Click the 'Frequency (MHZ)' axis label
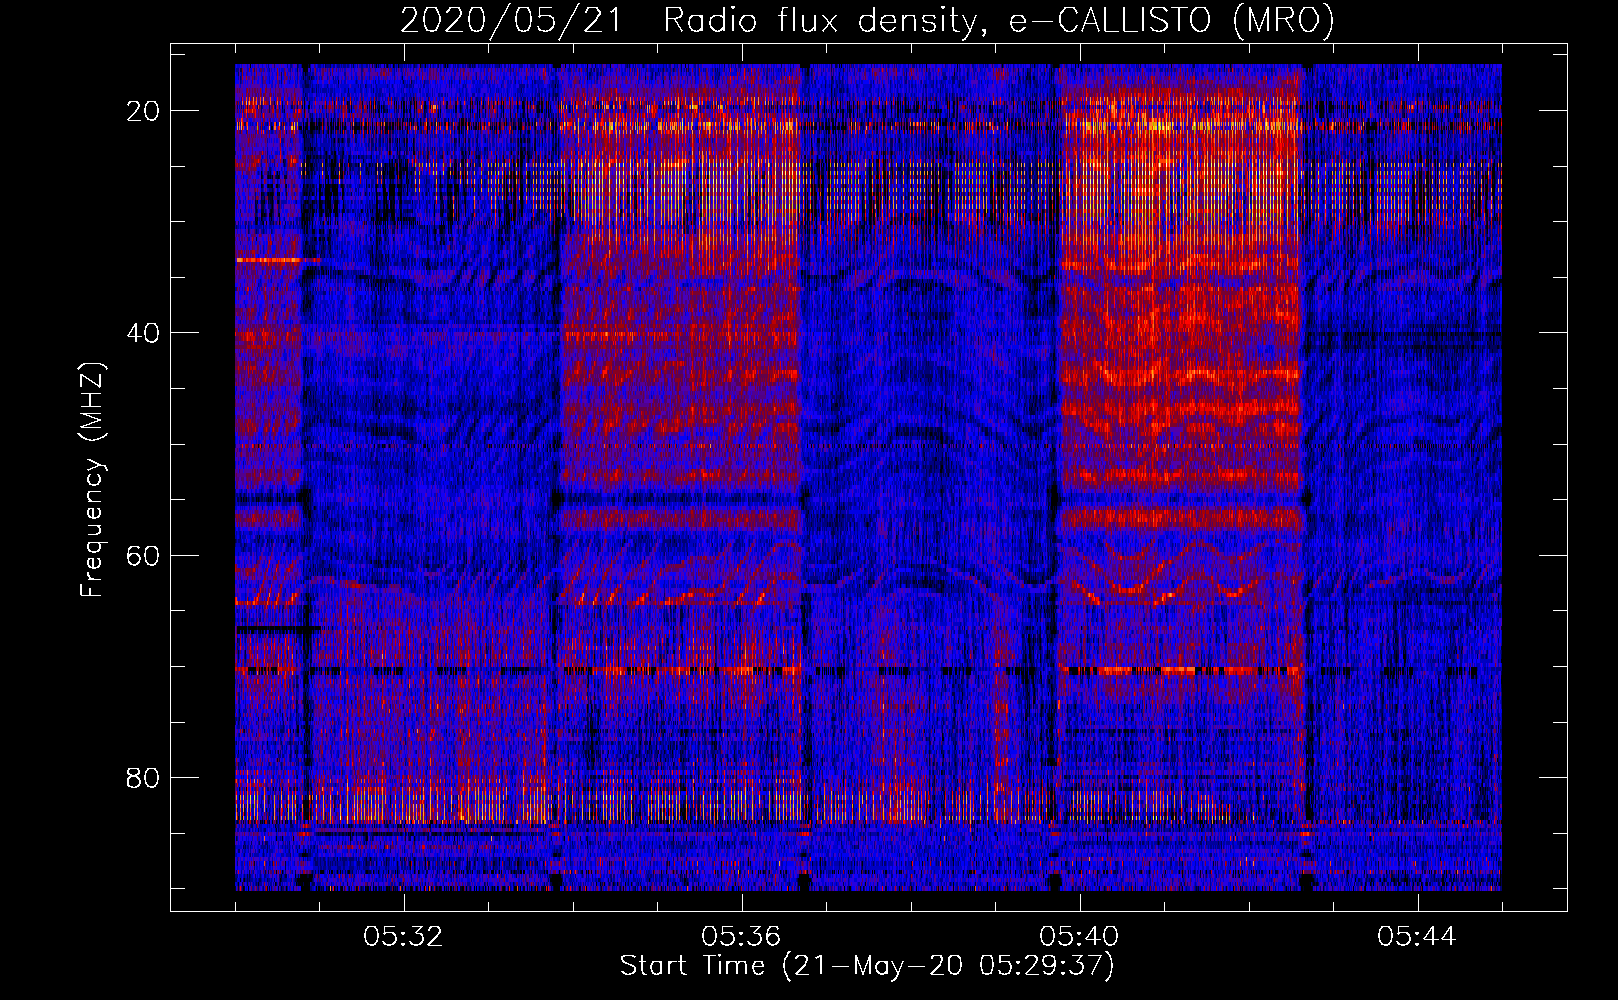Screen dimensions: 1618x1000 92,479
